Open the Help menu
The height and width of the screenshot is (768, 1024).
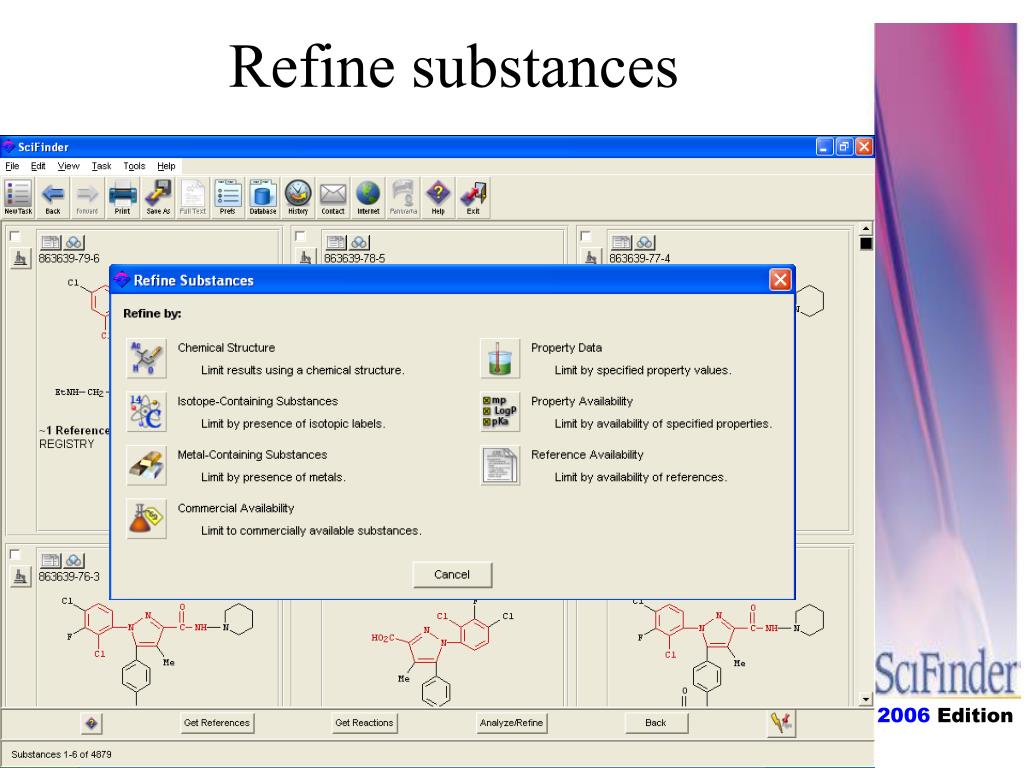[x=166, y=166]
